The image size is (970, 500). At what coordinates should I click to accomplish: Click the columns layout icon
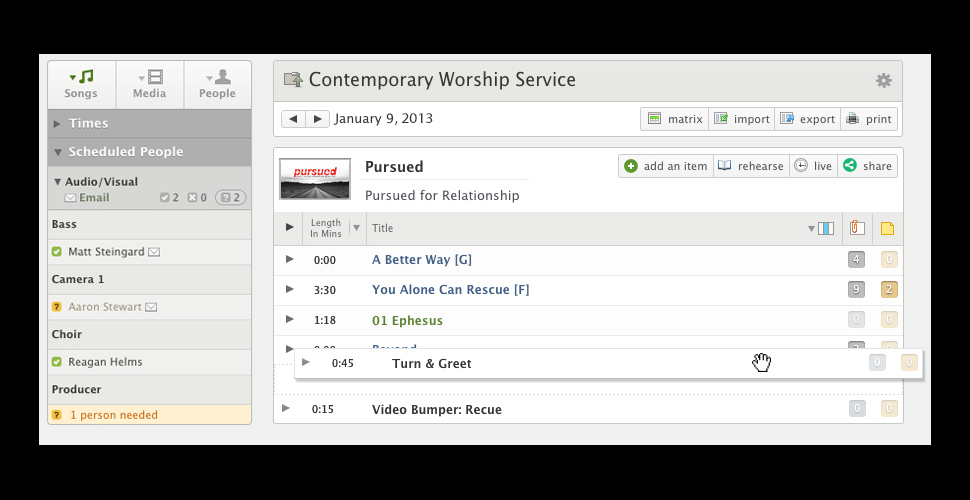click(825, 228)
